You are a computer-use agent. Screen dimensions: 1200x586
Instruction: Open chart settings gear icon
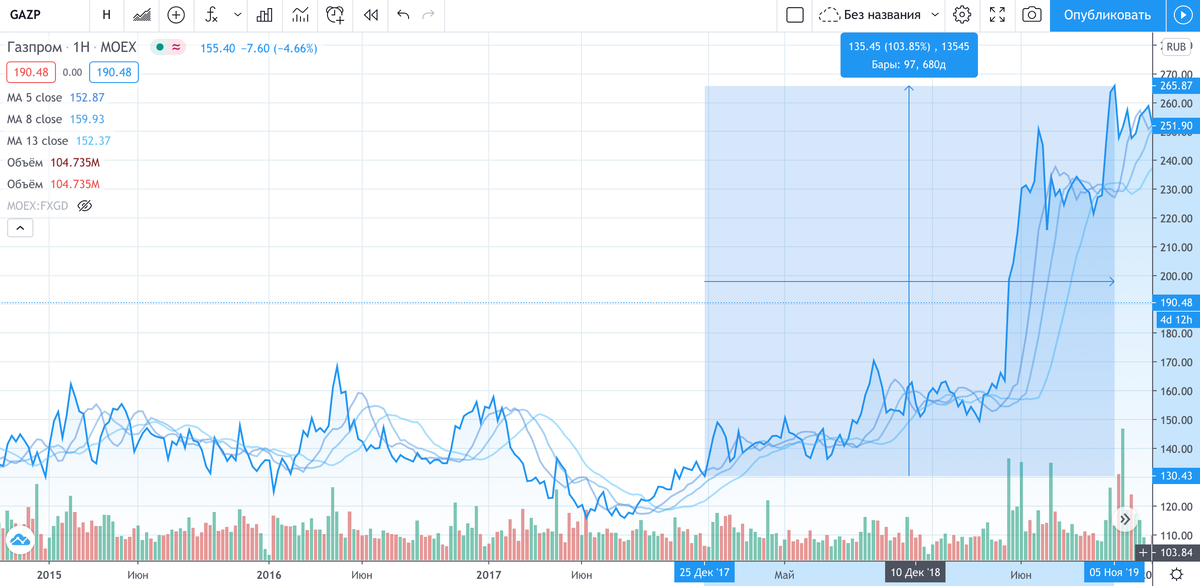[962, 15]
